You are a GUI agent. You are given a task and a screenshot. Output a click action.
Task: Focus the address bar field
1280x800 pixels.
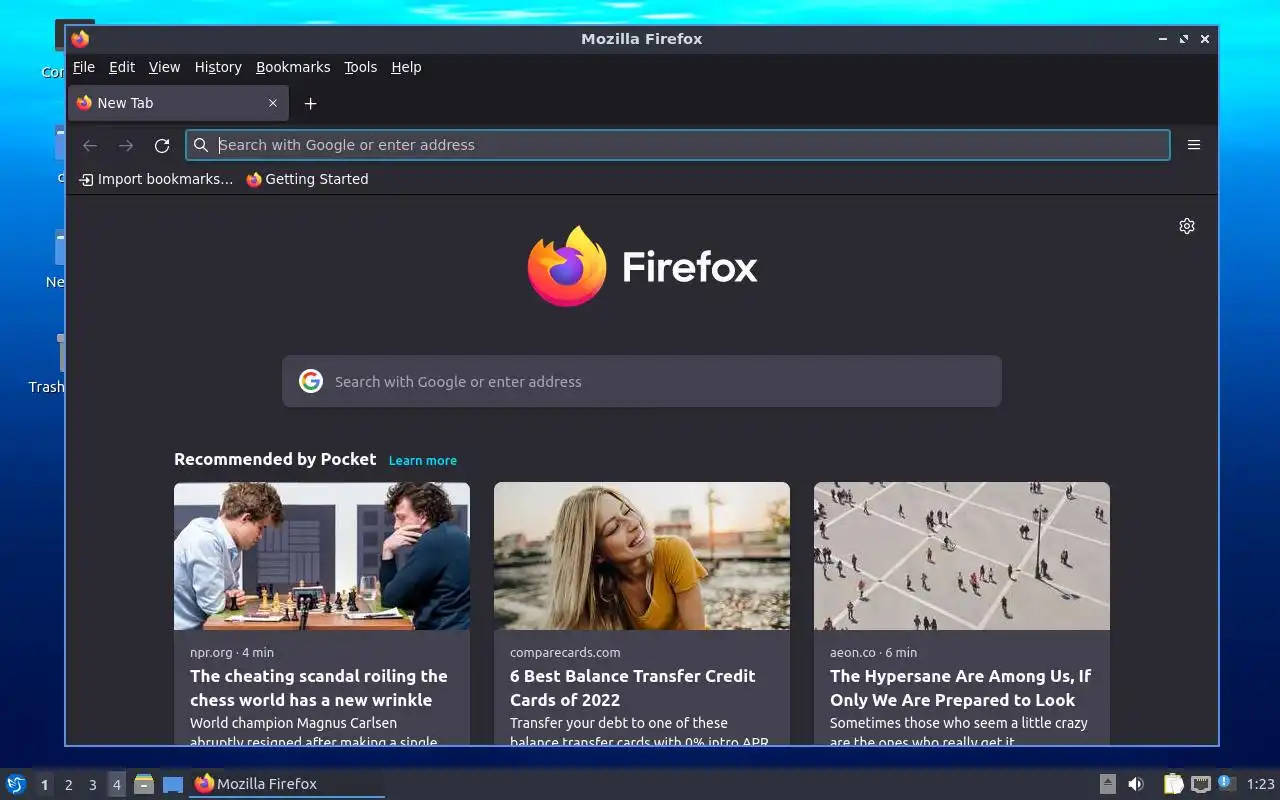[x=678, y=145]
